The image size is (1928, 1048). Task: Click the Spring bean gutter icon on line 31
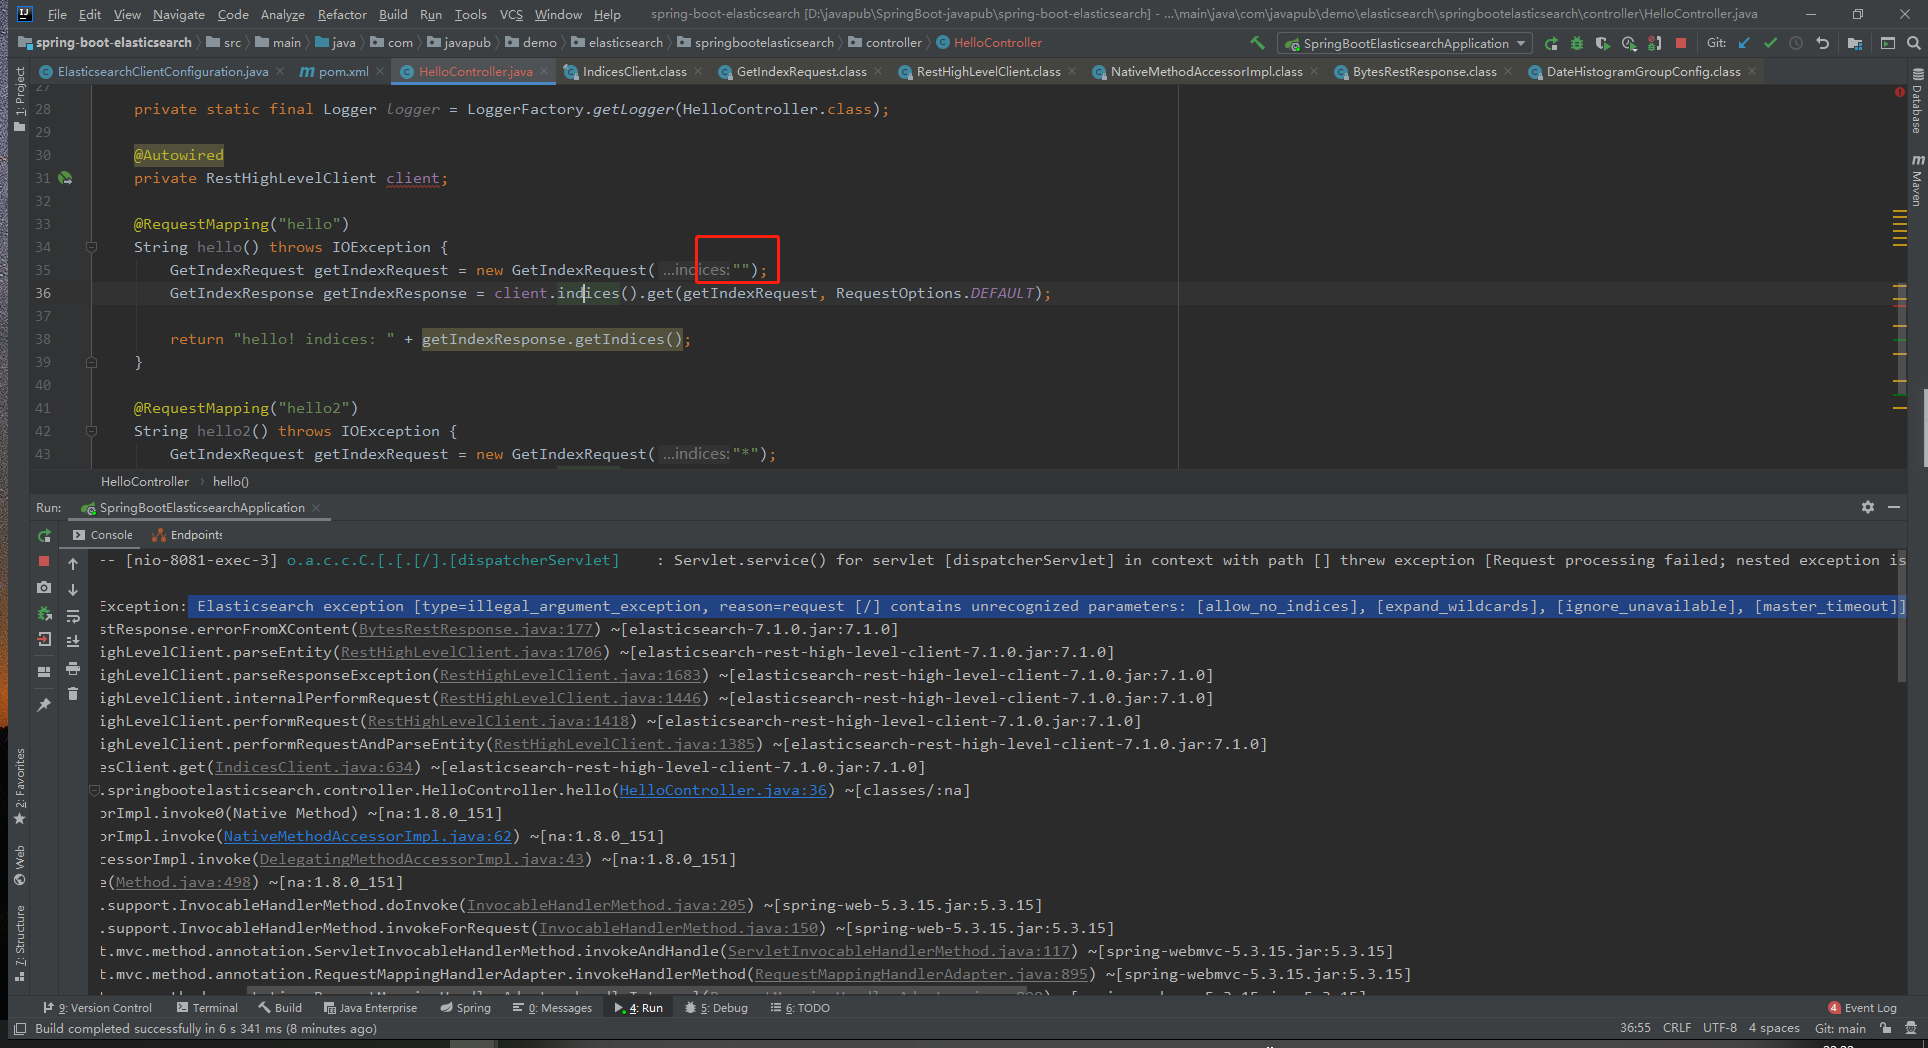pos(65,178)
